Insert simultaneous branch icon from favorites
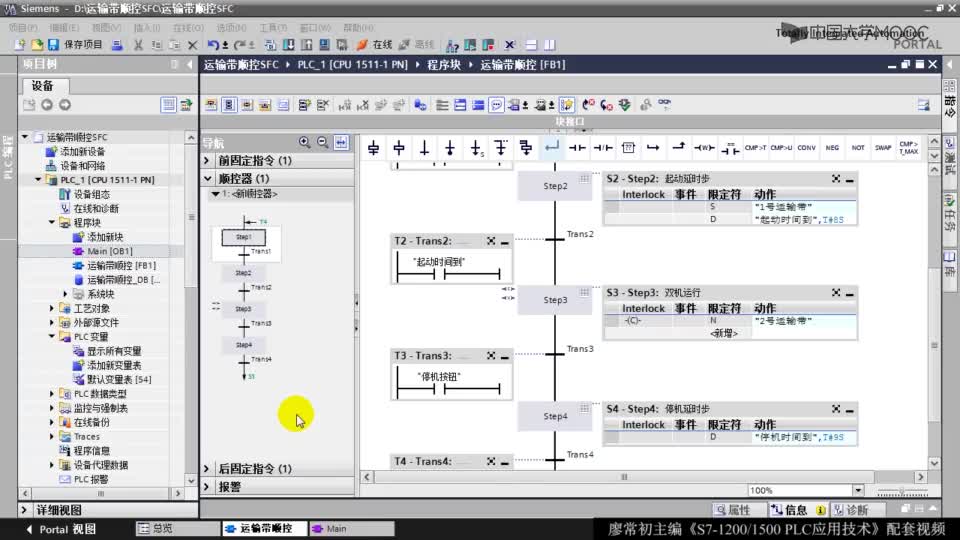 coord(526,148)
